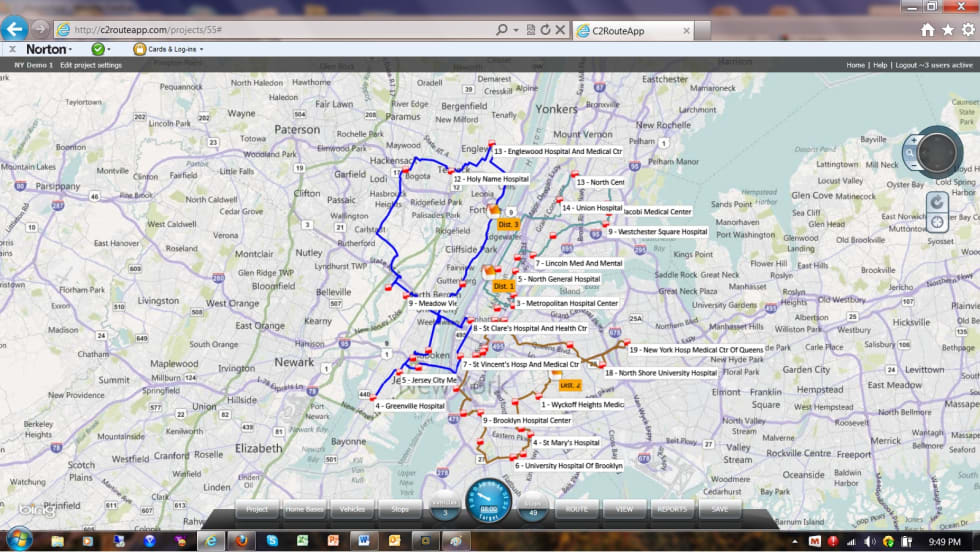The width and height of the screenshot is (980, 552).
Task: Click the center-map crosshair icon
Action: pyautogui.click(x=937, y=222)
